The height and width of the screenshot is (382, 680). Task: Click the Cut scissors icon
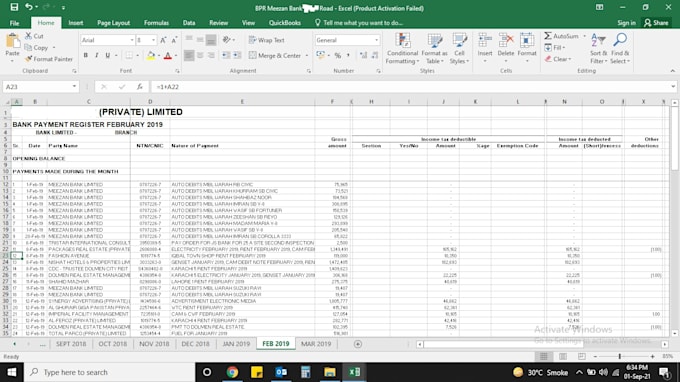pyautogui.click(x=29, y=36)
